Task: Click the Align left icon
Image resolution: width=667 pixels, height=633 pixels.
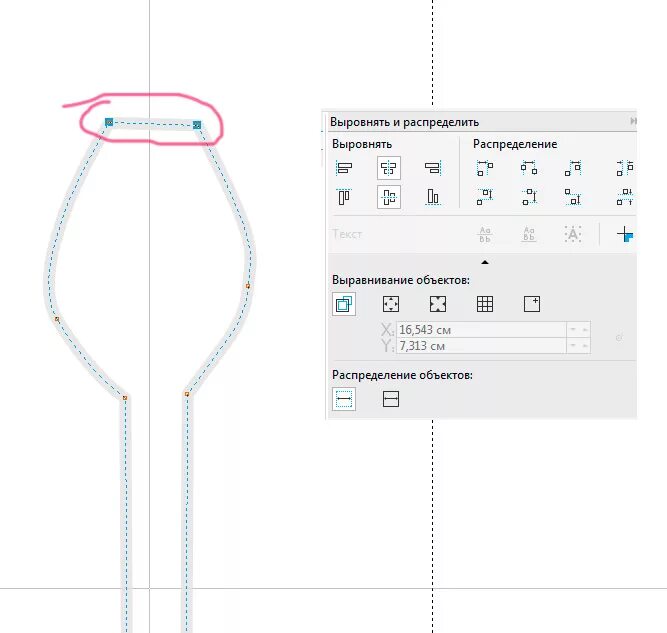Action: (x=344, y=168)
